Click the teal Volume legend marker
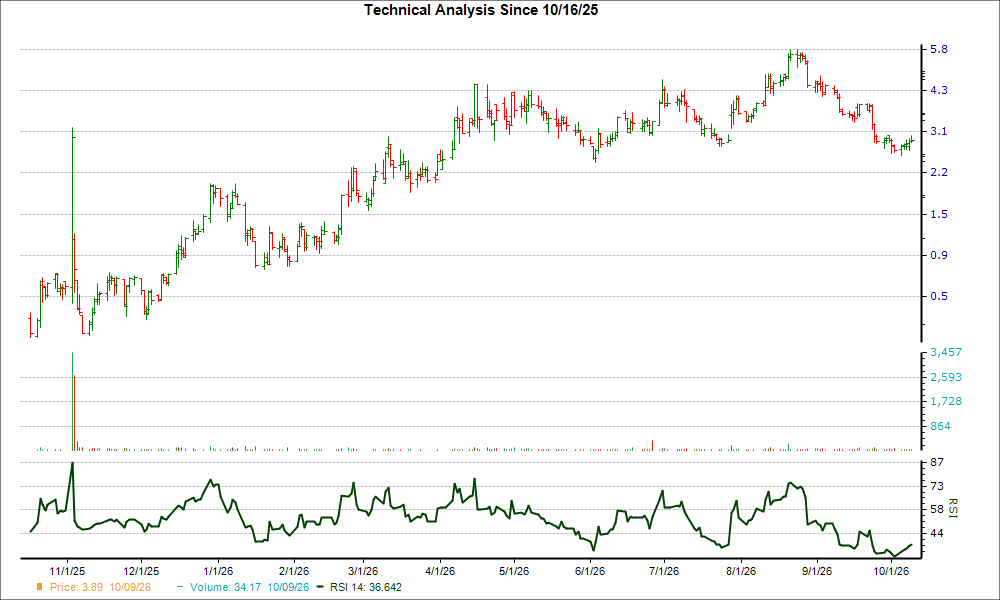The image size is (1000, 600). [x=180, y=587]
